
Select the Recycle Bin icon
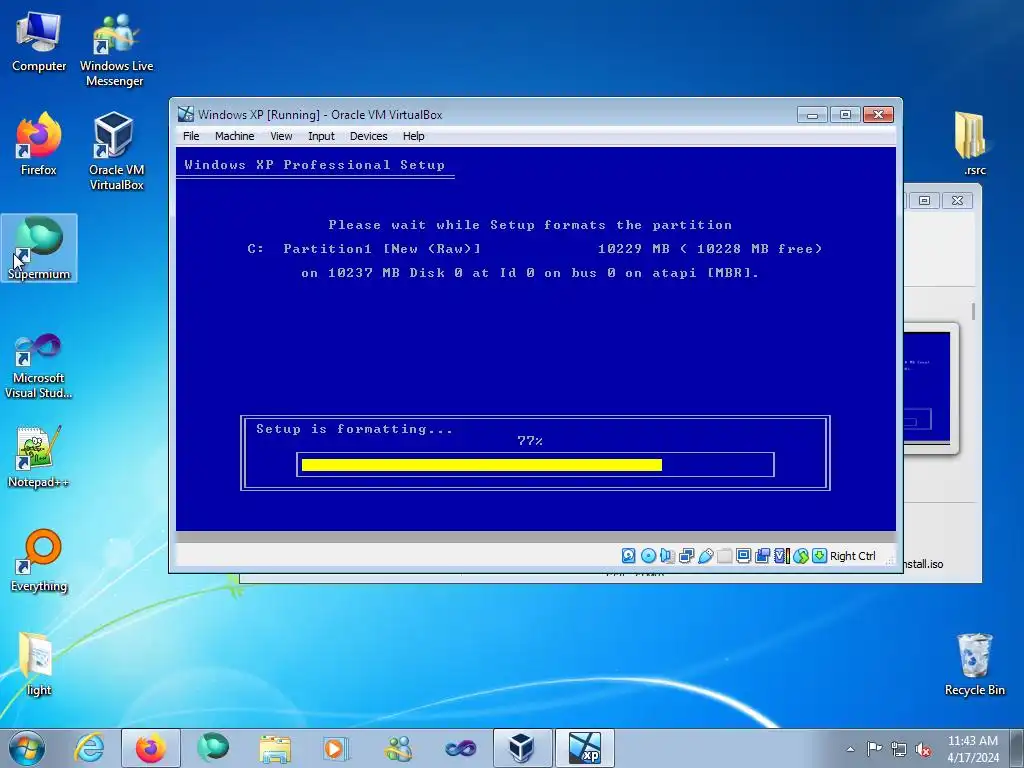click(974, 664)
